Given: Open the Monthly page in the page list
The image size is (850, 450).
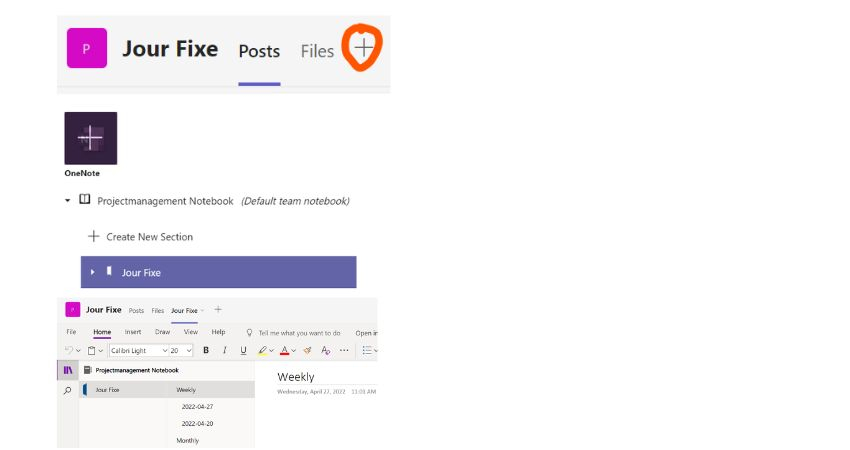Looking at the screenshot, I should tap(188, 440).
